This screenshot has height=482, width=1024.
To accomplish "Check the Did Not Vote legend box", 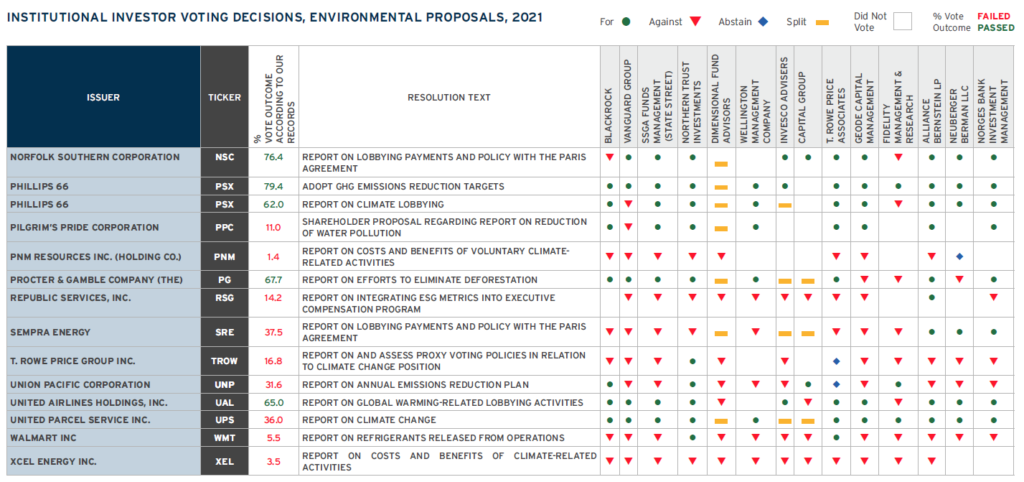I will click(x=902, y=21).
